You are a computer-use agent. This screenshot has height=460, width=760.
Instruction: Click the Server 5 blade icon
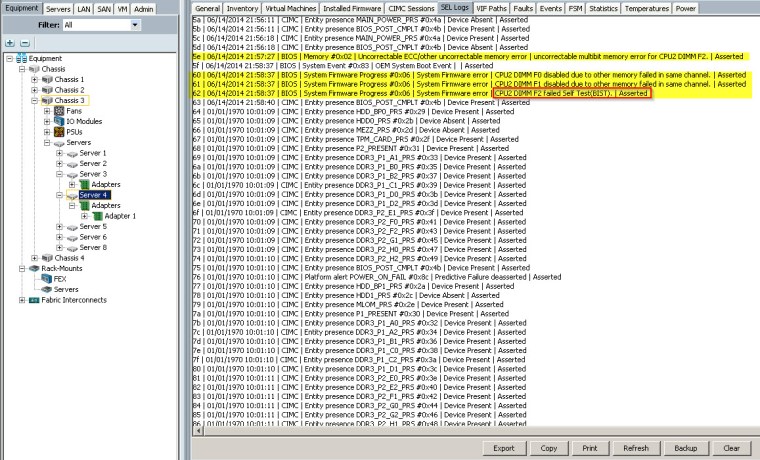[x=72, y=227]
